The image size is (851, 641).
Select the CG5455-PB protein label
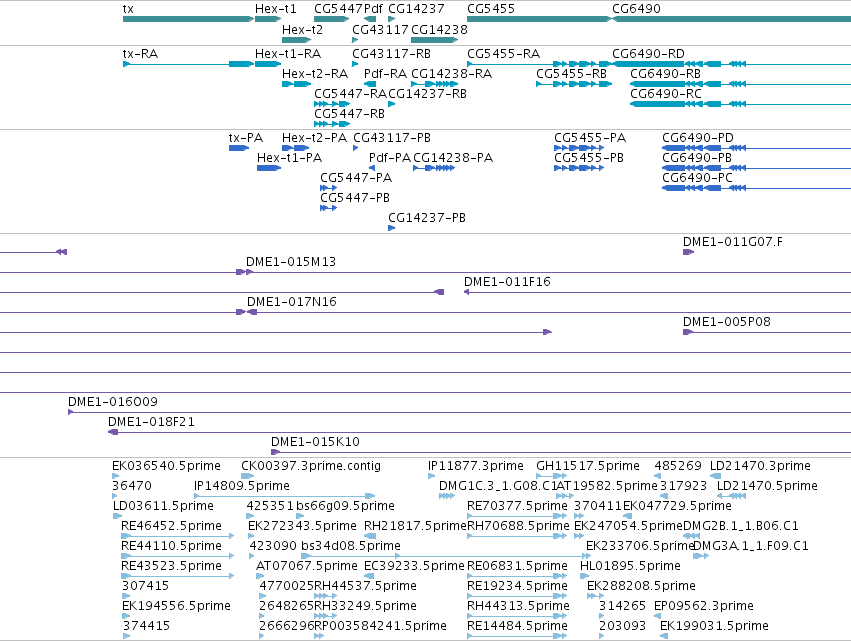(x=589, y=157)
